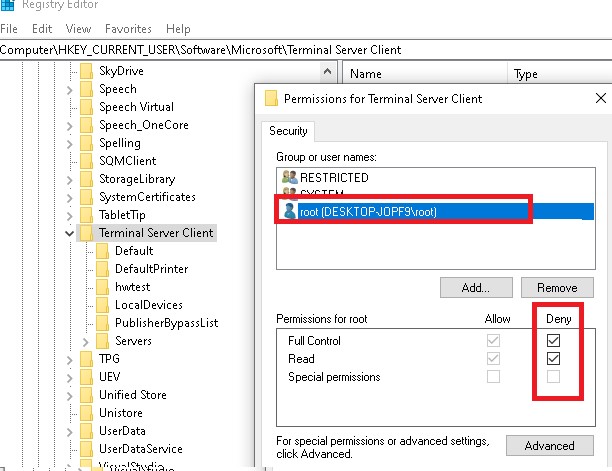Collapse the Terminal Server Client key
The height and width of the screenshot is (471, 612).
click(x=69, y=233)
